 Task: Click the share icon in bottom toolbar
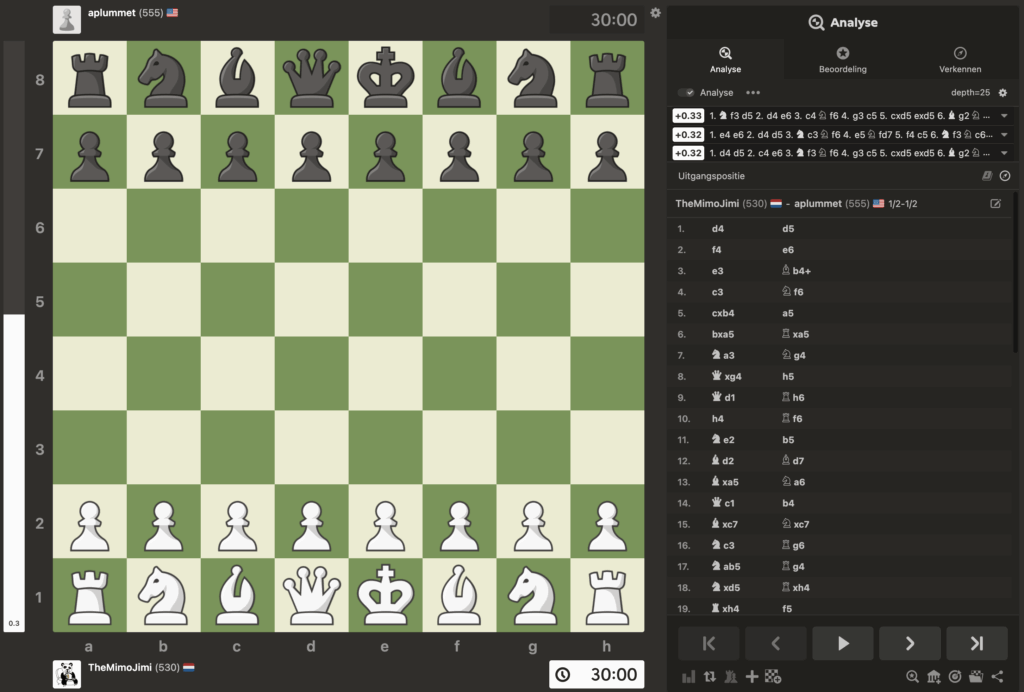click(x=996, y=676)
